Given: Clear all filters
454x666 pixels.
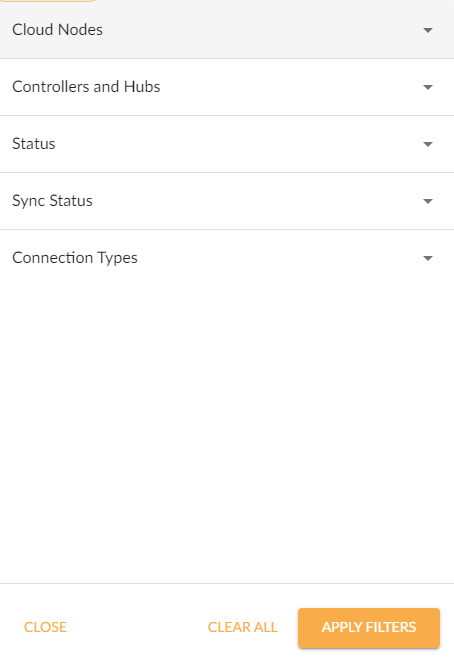Looking at the screenshot, I should [x=243, y=627].
